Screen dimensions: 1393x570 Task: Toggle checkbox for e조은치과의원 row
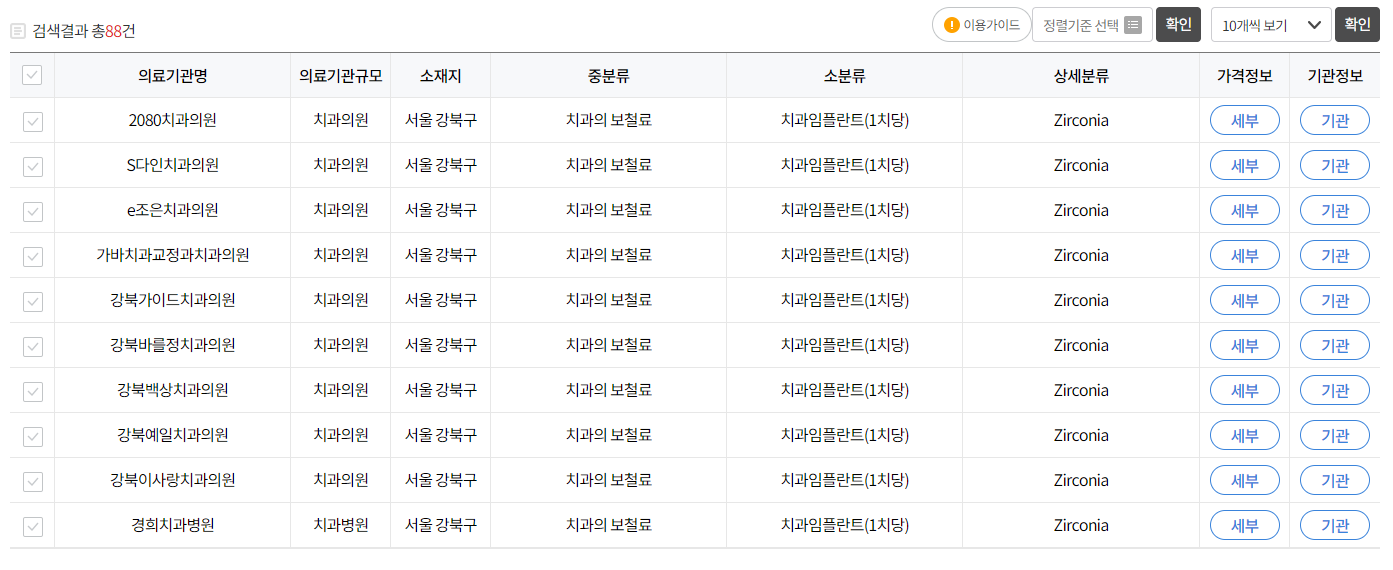coord(33,211)
